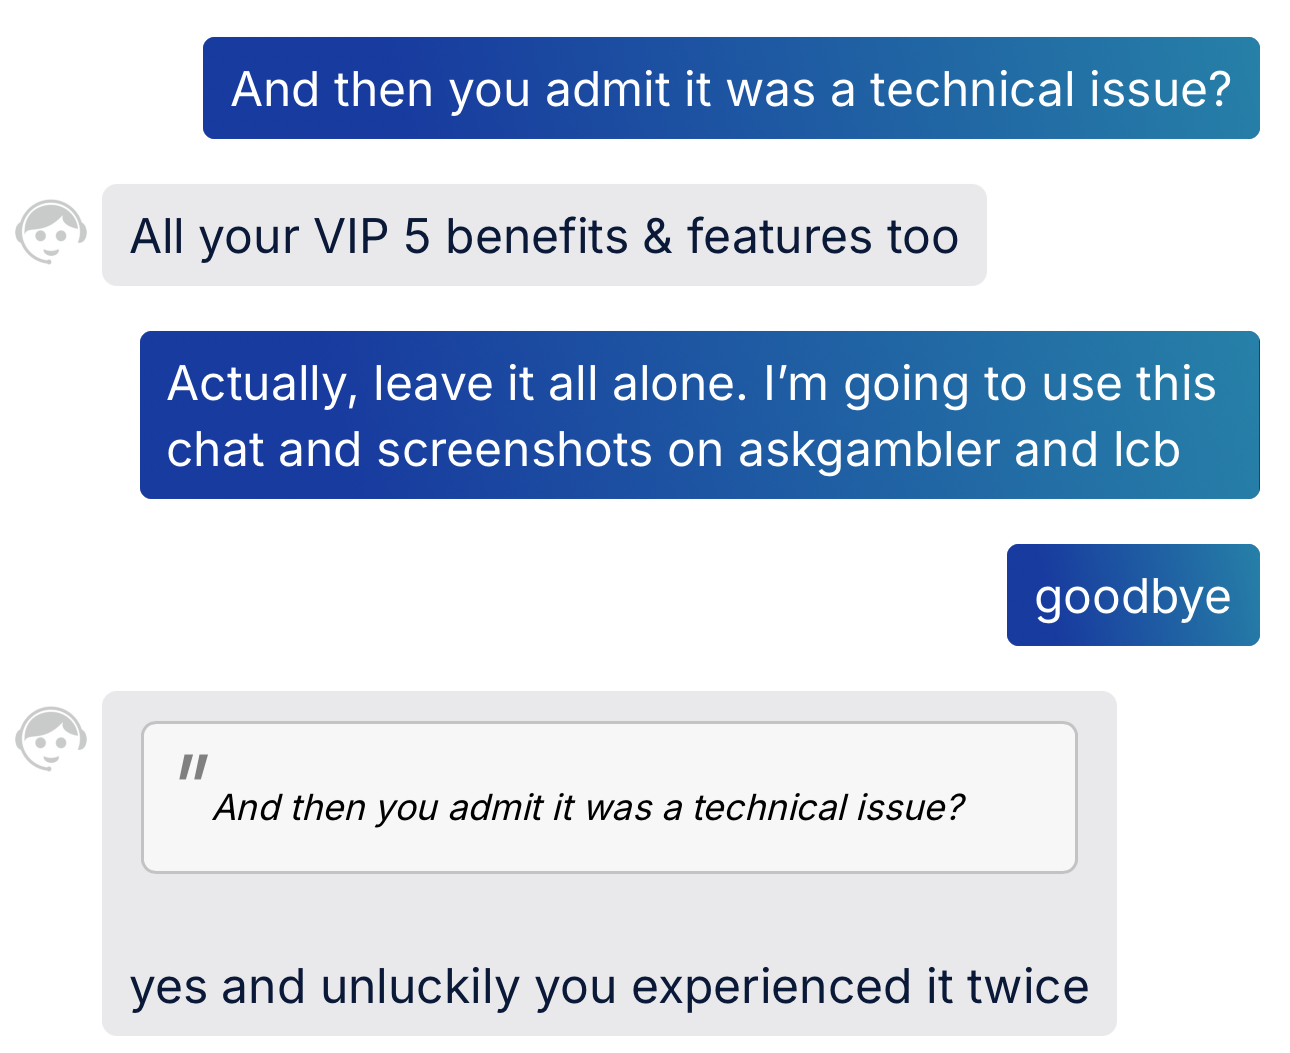Click the quotation mark icon in quoted block
Viewport: 1290px width, 1053px height.
(193, 767)
